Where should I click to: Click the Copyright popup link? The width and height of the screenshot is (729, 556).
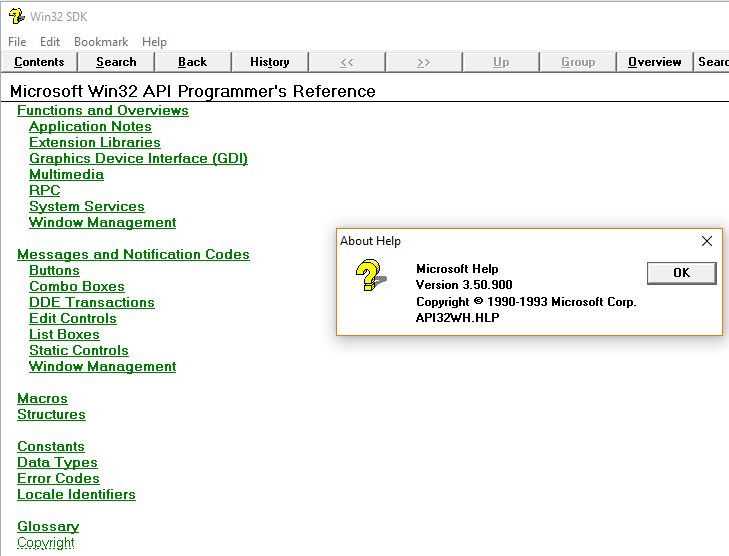click(46, 543)
